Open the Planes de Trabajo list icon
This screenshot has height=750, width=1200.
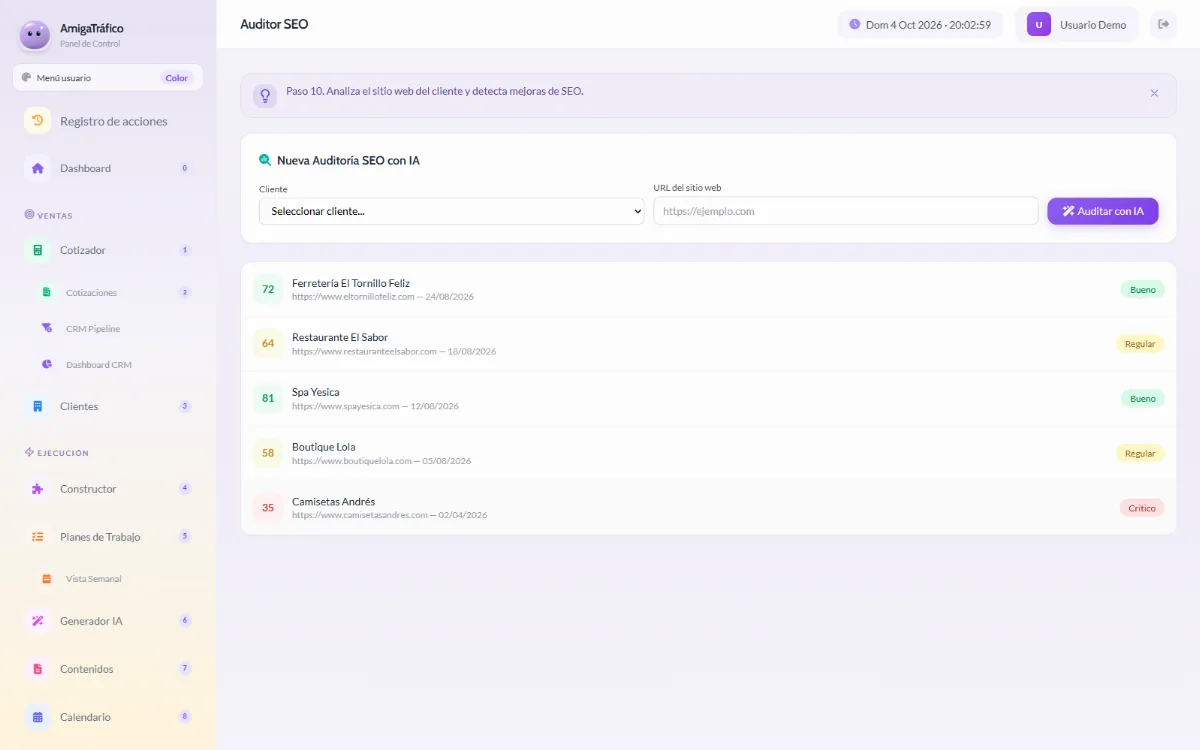[x=37, y=537]
